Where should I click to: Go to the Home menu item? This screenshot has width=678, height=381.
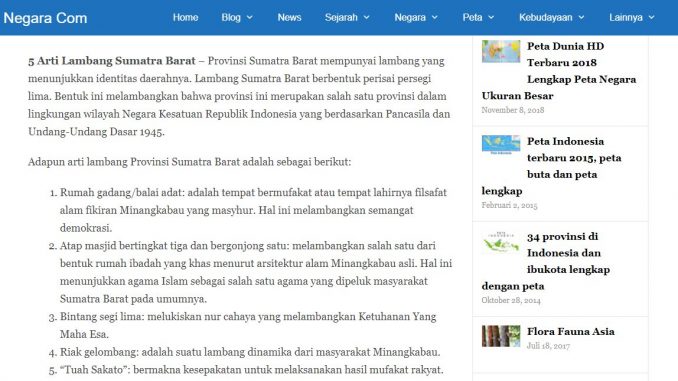185,17
